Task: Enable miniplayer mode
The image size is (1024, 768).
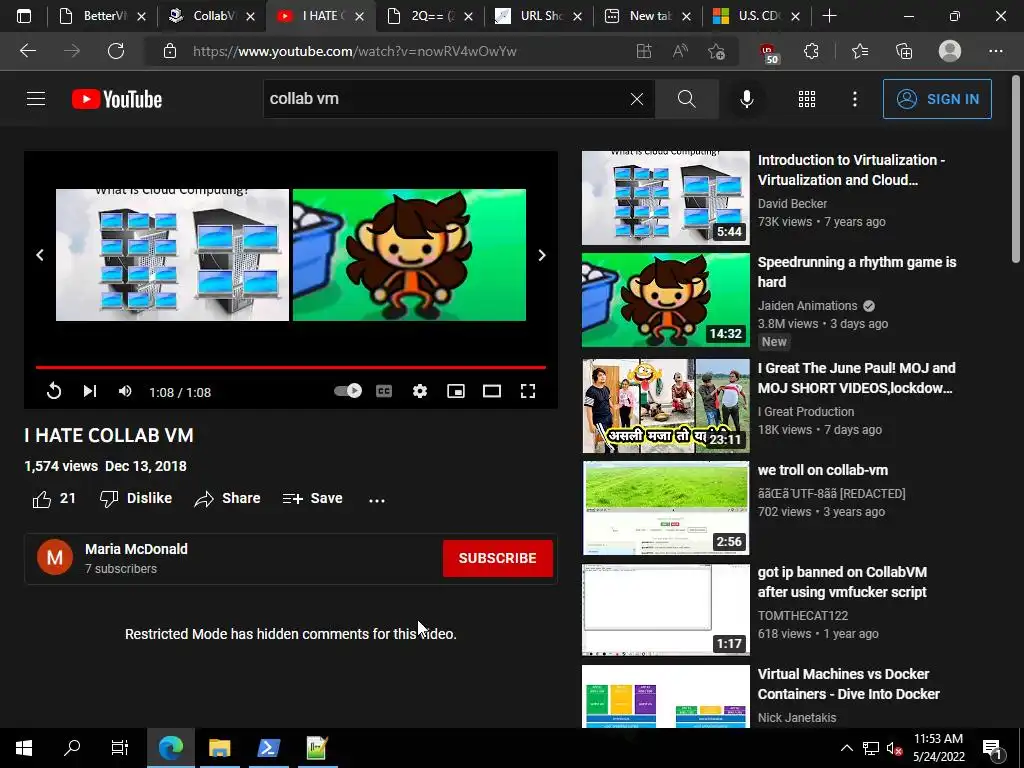Action: tap(456, 391)
